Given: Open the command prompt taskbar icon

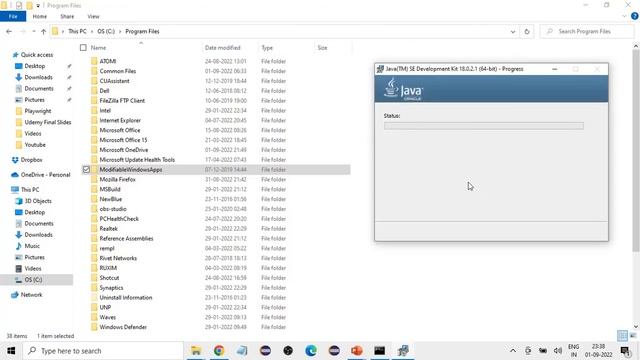Looking at the screenshot, I should [x=380, y=351].
